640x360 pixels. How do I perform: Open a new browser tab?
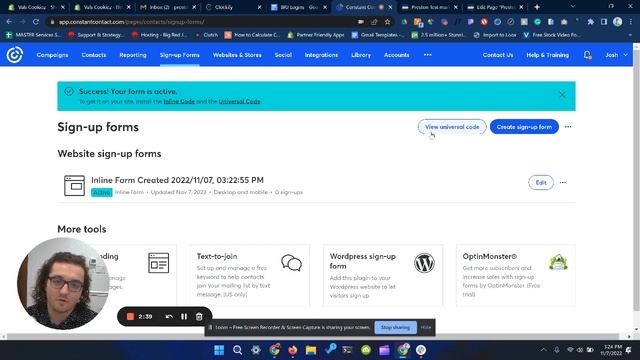tap(537, 7)
